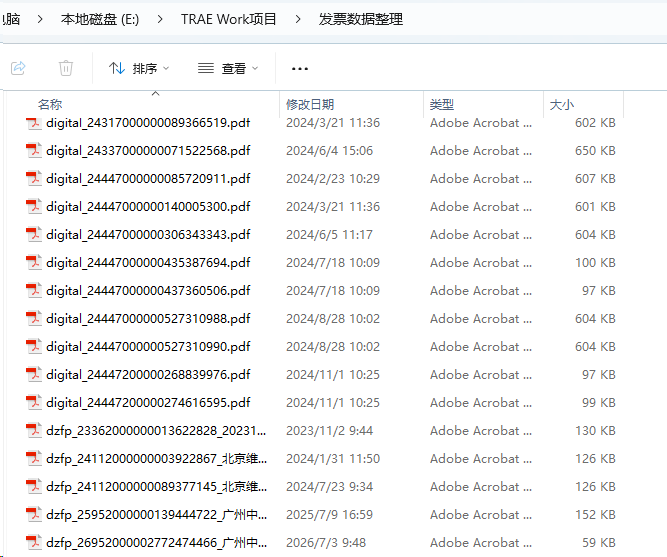Click size value 130 KB
The image size is (667, 557).
click(595, 431)
